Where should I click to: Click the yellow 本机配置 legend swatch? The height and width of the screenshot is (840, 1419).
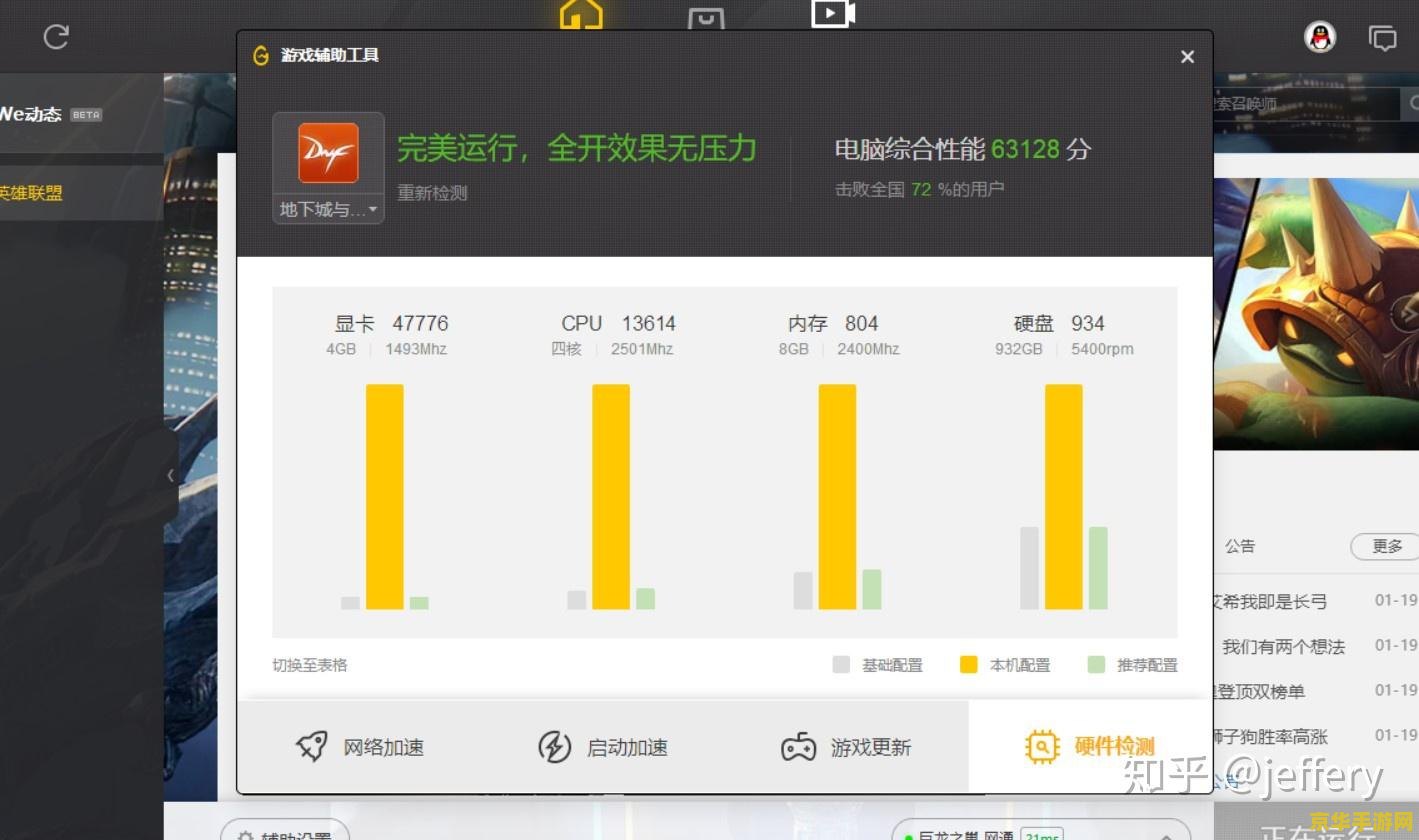pos(968,664)
